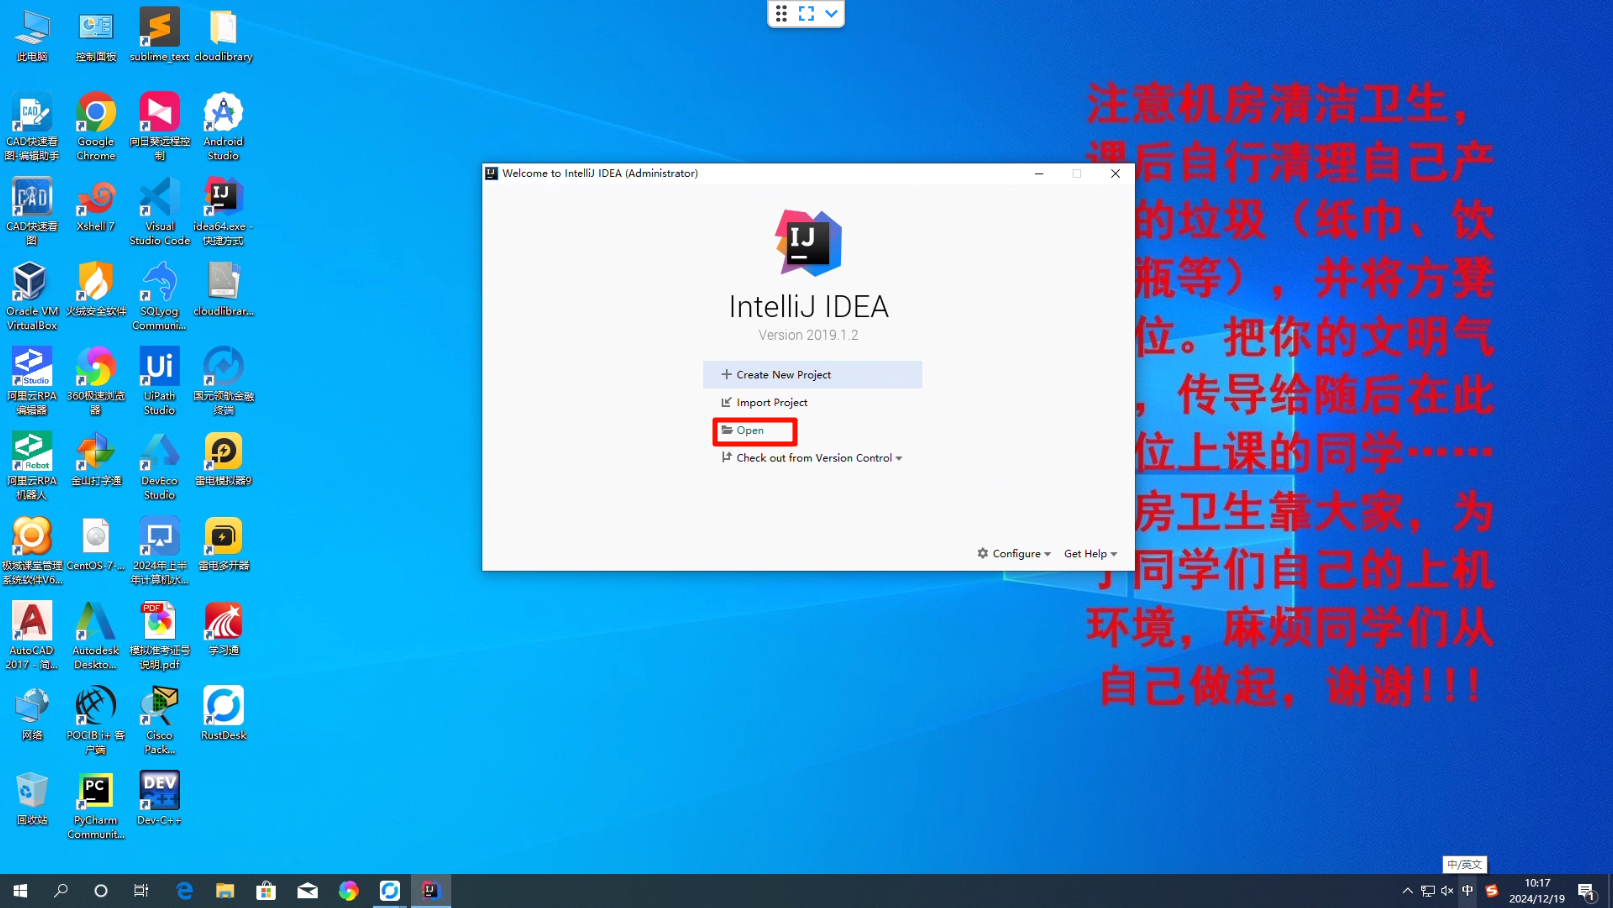Image resolution: width=1613 pixels, height=908 pixels.
Task: Expand Check out from Version Control
Action: point(812,458)
